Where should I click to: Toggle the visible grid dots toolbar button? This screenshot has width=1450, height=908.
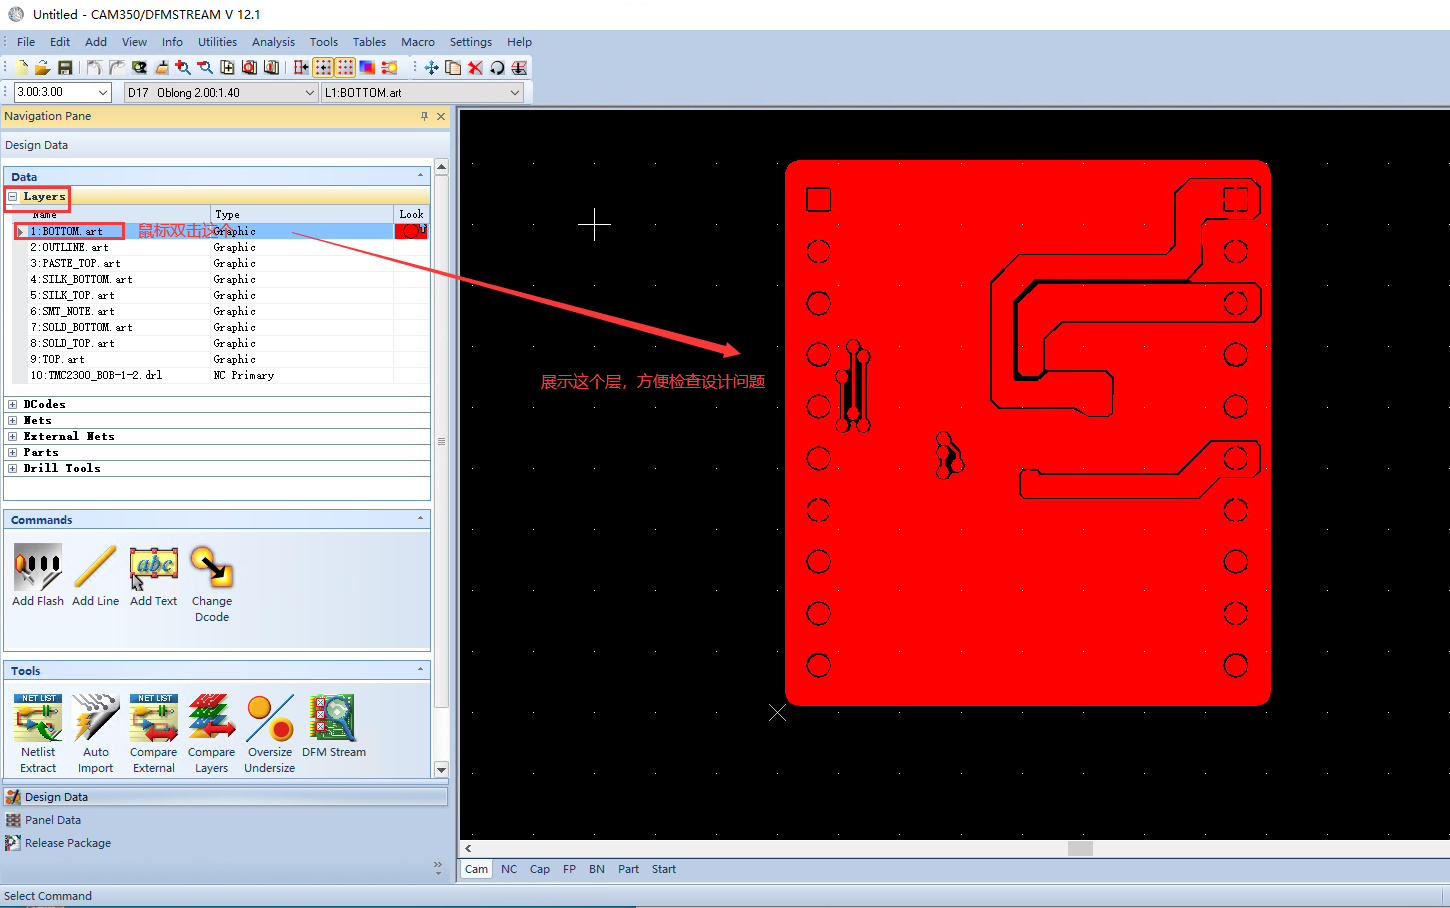[x=345, y=67]
